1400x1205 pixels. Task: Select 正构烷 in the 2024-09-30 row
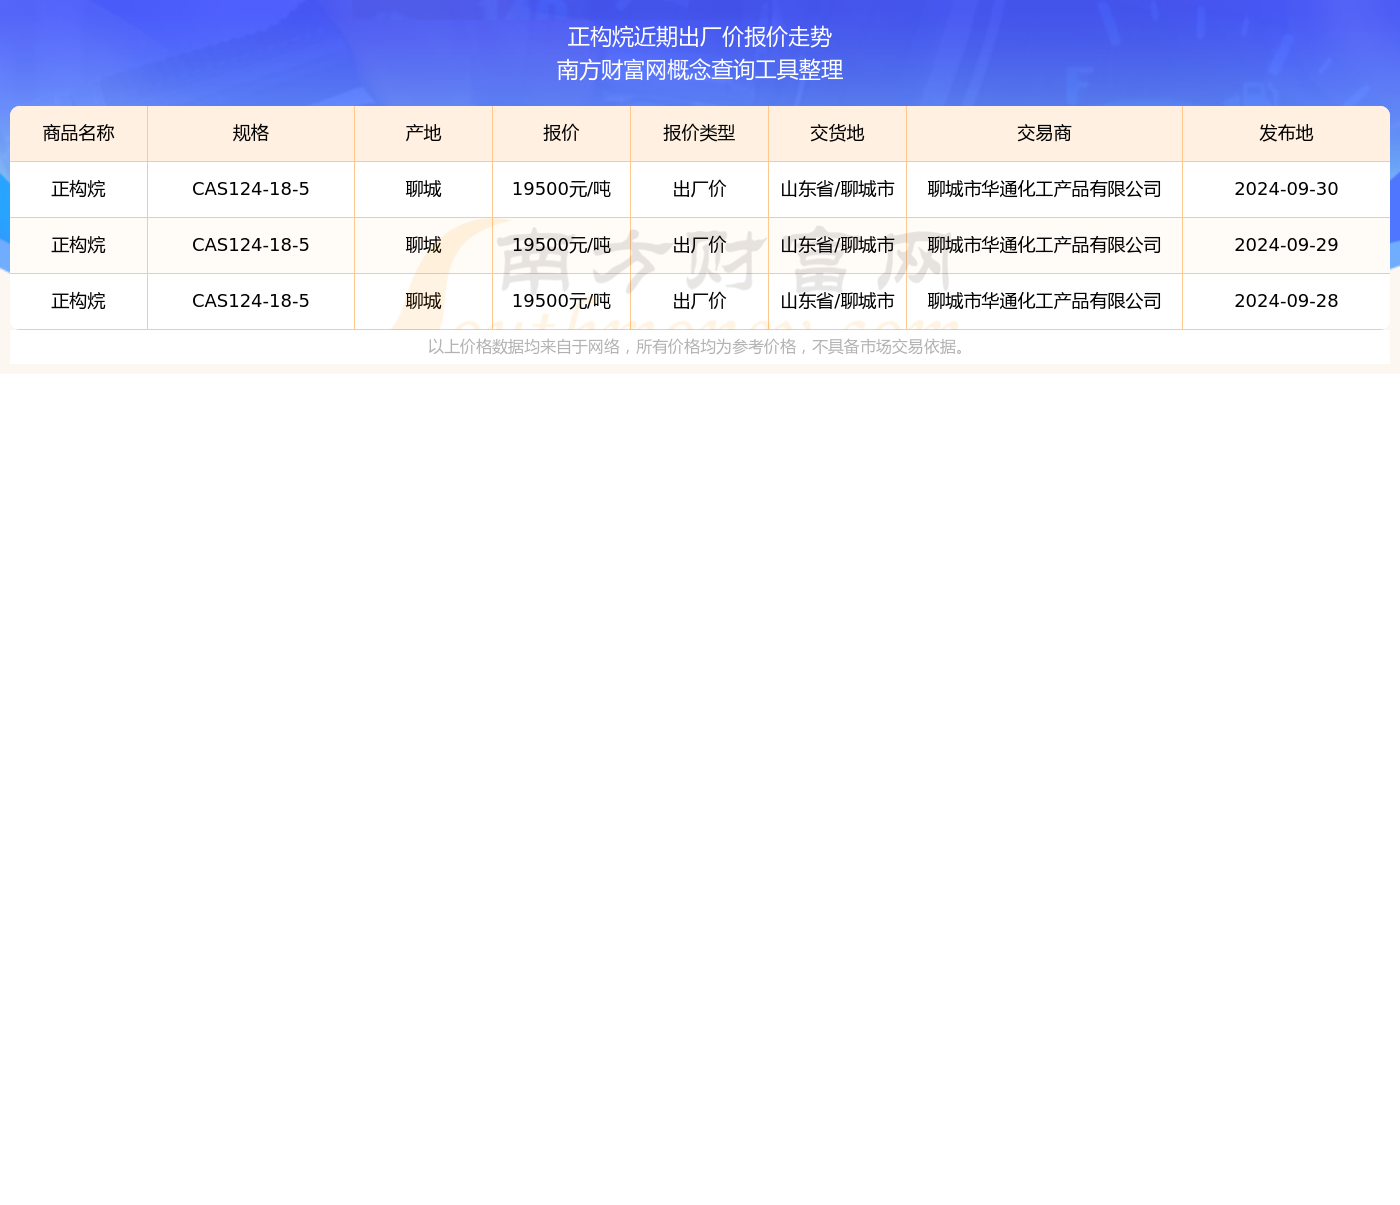click(79, 190)
